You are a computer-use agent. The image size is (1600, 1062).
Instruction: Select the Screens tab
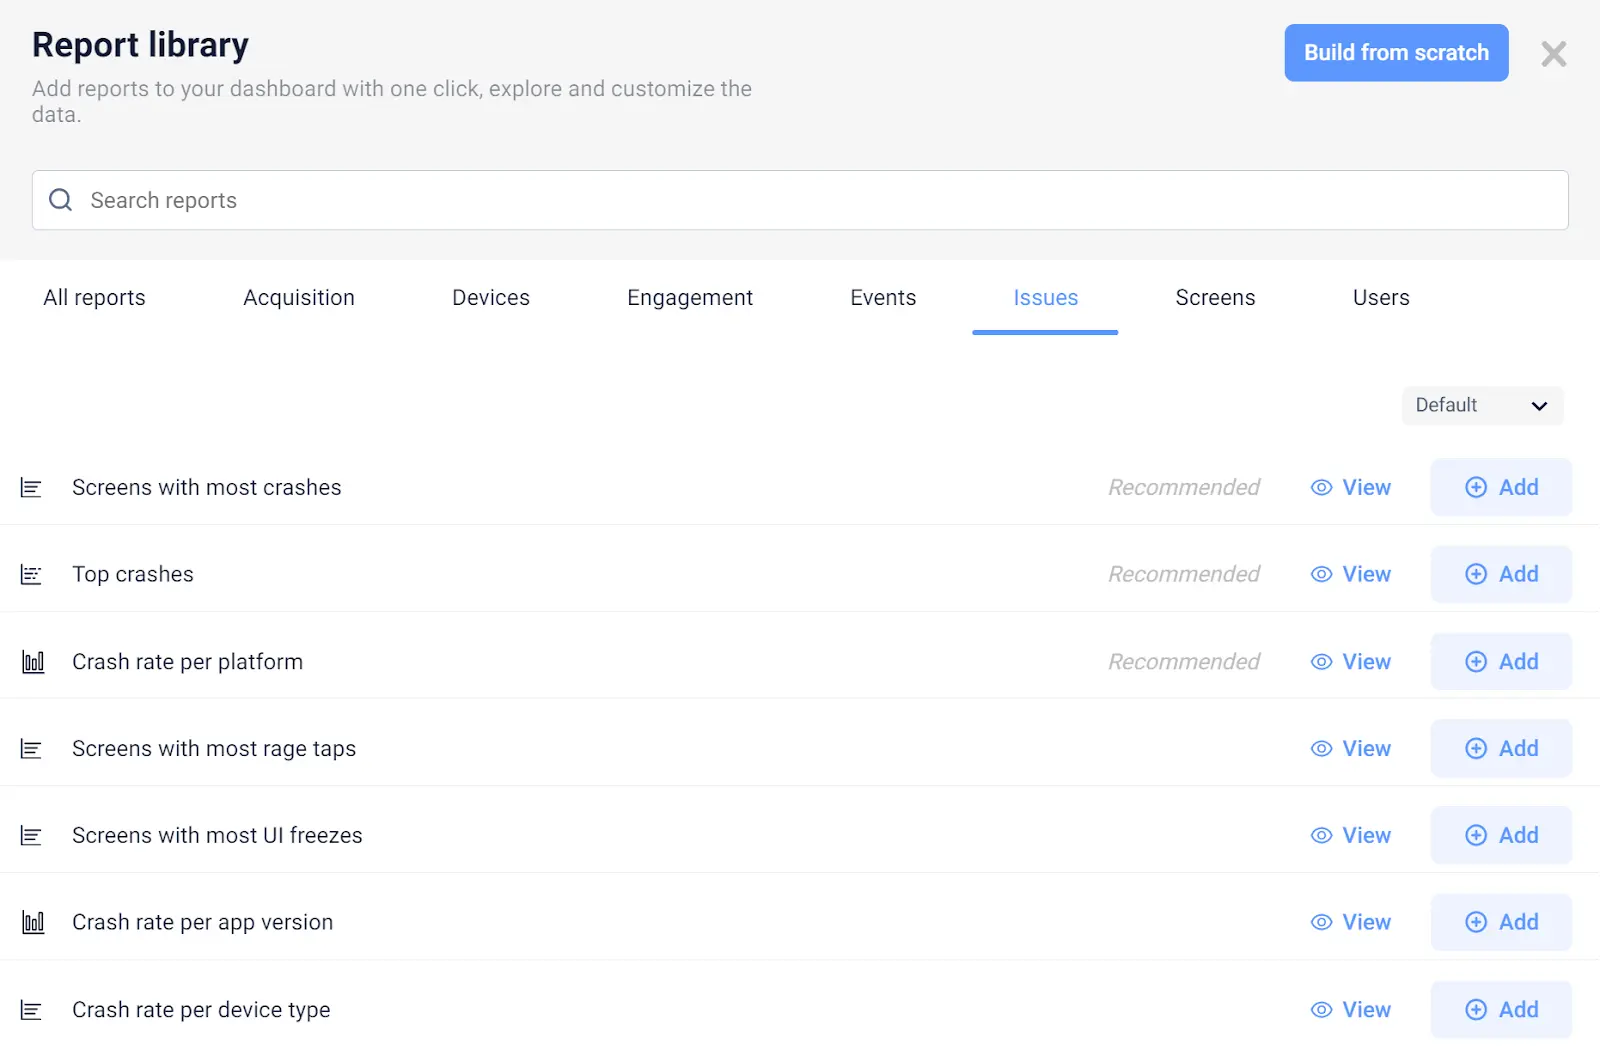(1215, 298)
